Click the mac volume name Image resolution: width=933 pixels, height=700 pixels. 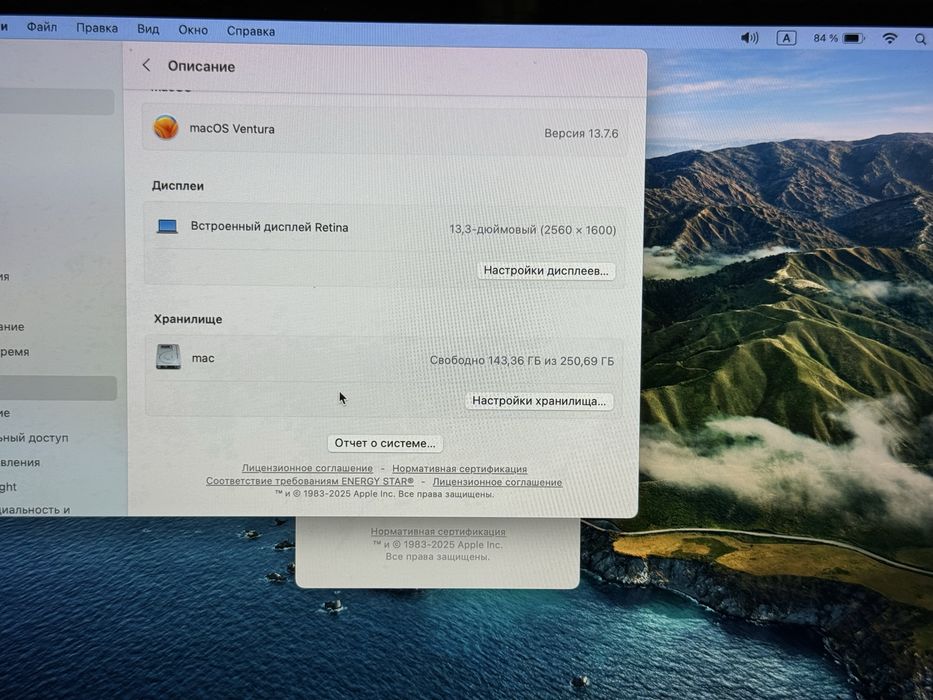pyautogui.click(x=203, y=358)
